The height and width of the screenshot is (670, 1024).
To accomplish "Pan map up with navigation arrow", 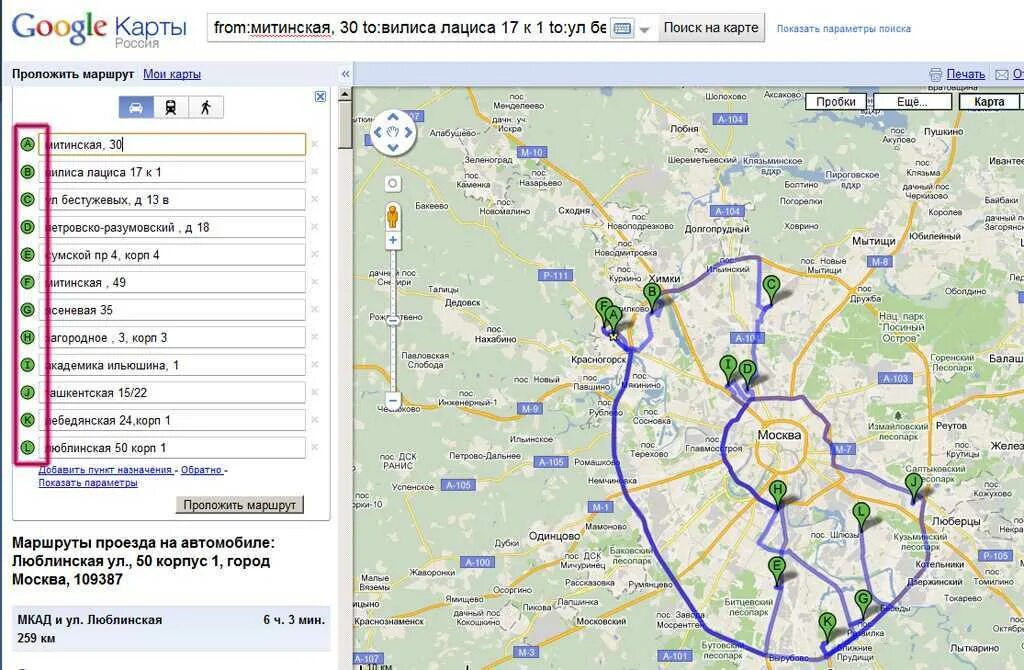I will 392,118.
